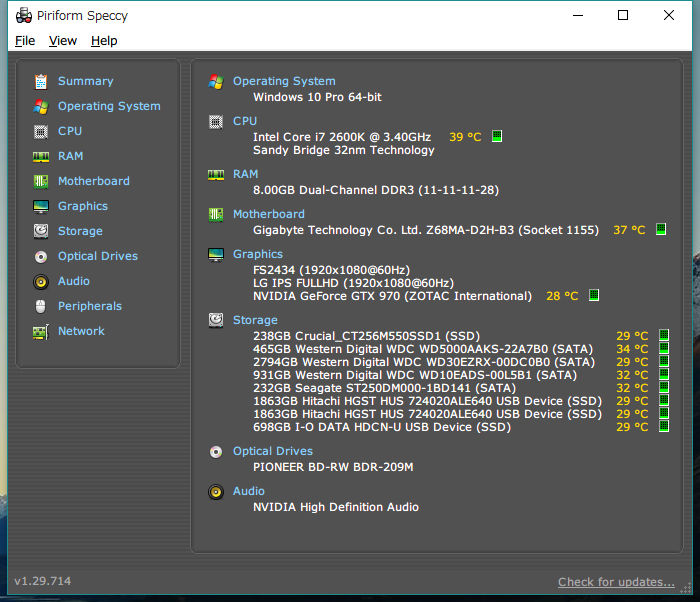Click the Storage hard drive icon in sidebar
Image resolution: width=700 pixels, height=602 pixels.
(41, 231)
